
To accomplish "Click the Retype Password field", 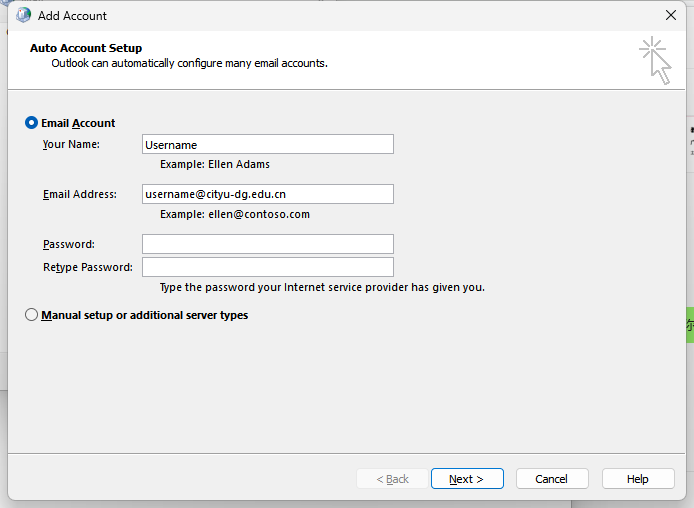I will coord(267,267).
